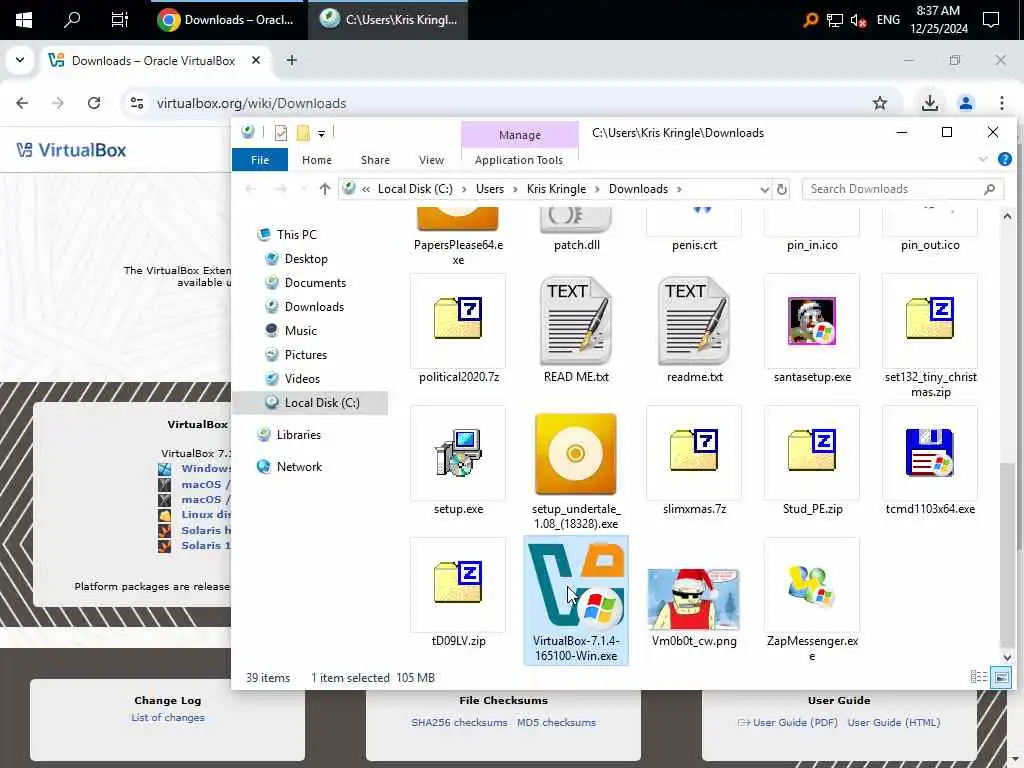Image resolution: width=1024 pixels, height=768 pixels.
Task: Go up one folder level arrow
Action: click(x=325, y=189)
